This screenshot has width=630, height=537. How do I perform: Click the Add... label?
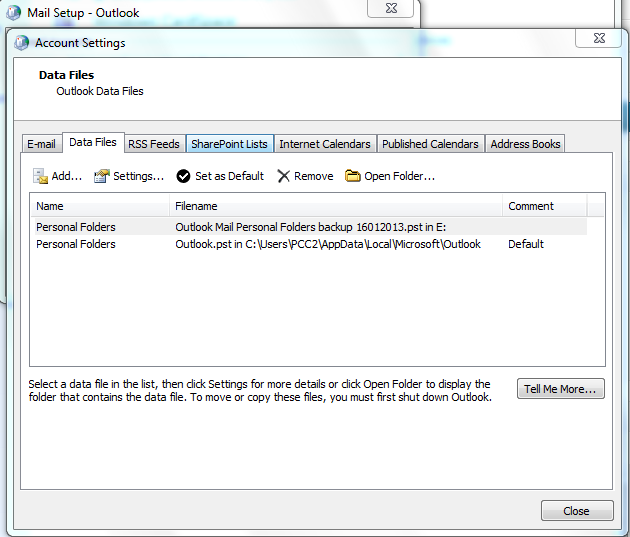[x=67, y=176]
